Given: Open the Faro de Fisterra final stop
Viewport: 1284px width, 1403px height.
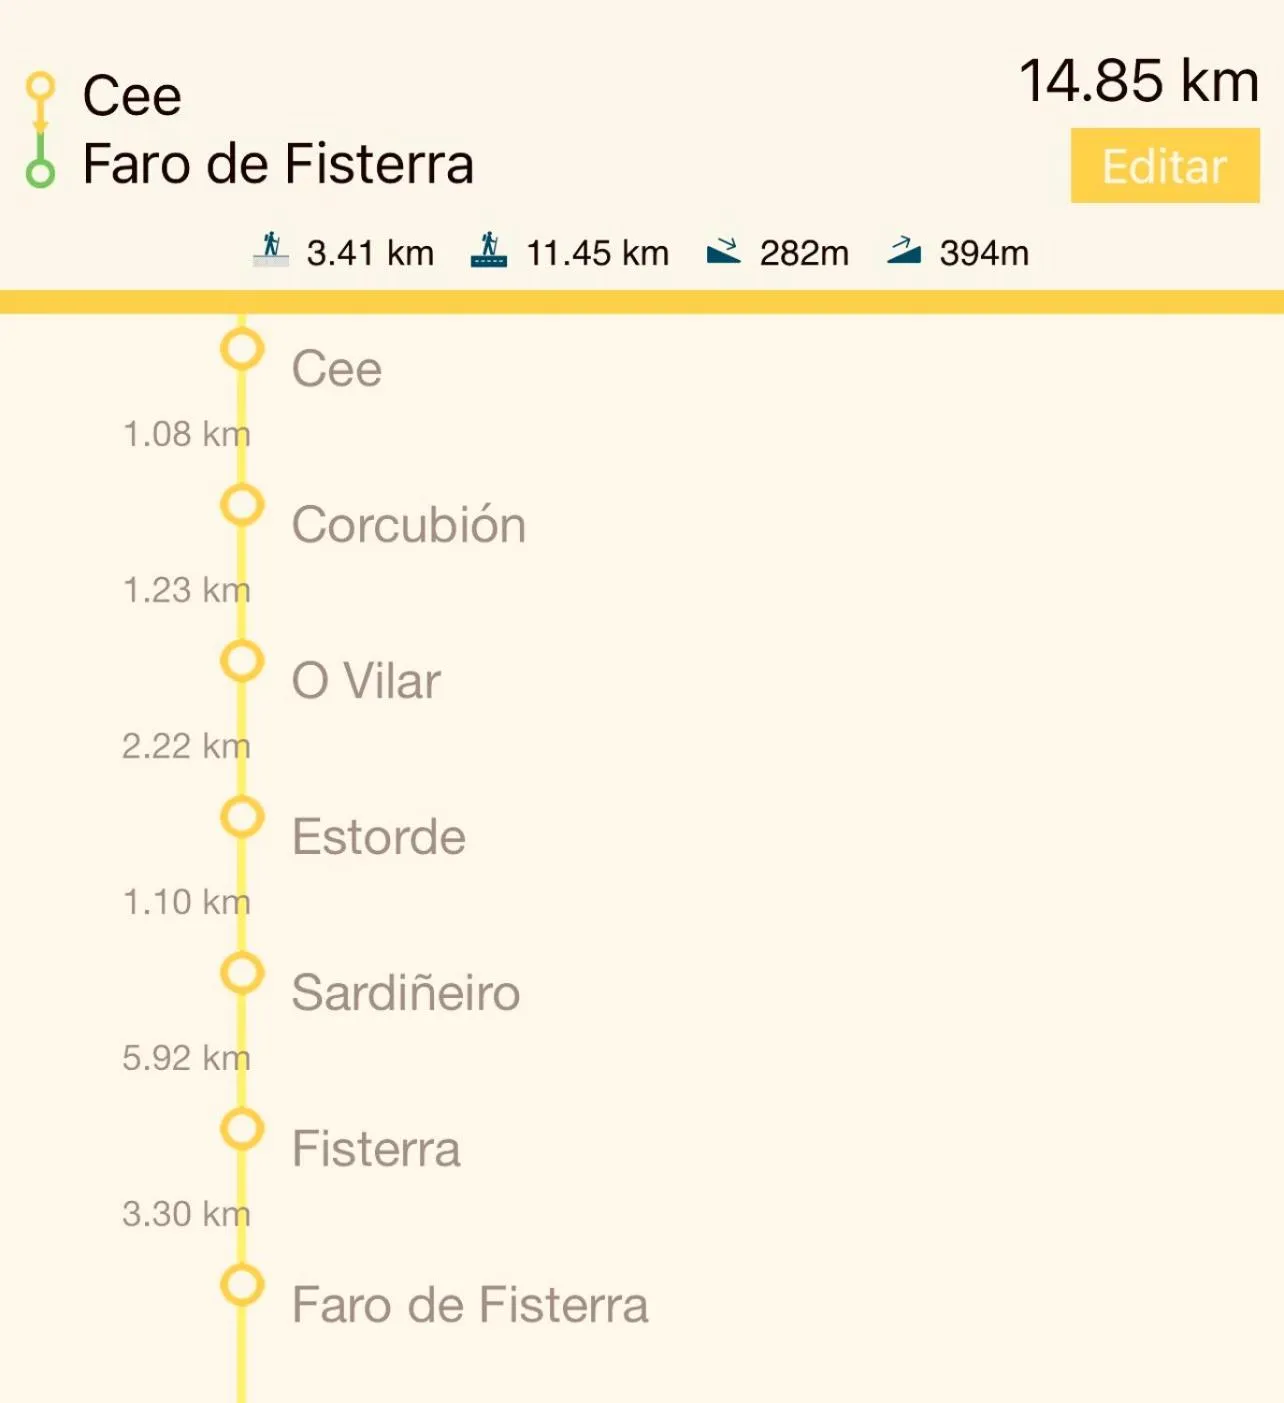Looking at the screenshot, I should click(x=470, y=1305).
